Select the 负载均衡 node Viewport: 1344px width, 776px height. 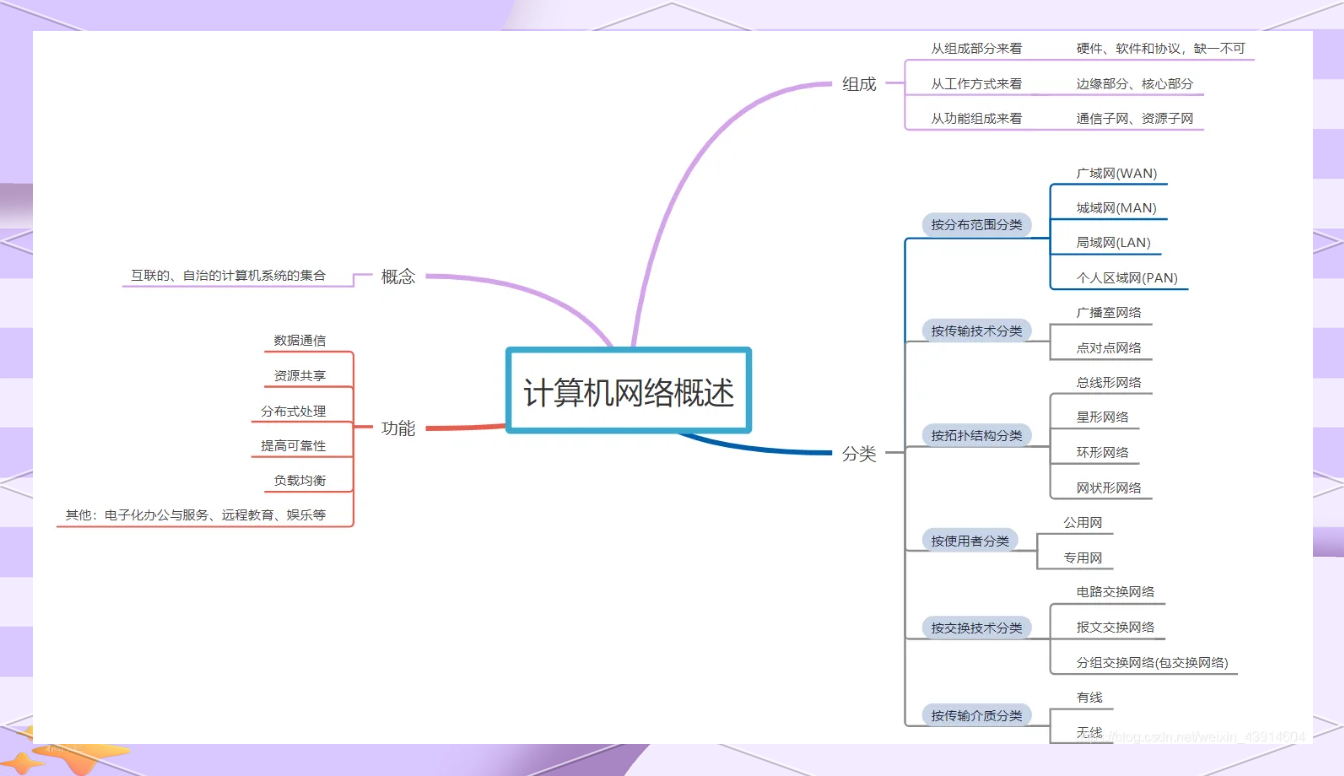point(300,481)
